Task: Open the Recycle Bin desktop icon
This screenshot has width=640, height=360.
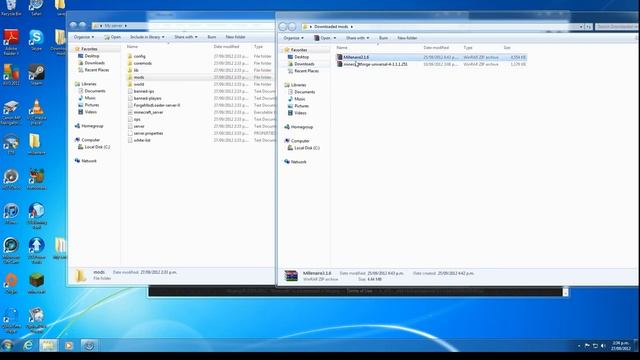Action: tap(11, 7)
